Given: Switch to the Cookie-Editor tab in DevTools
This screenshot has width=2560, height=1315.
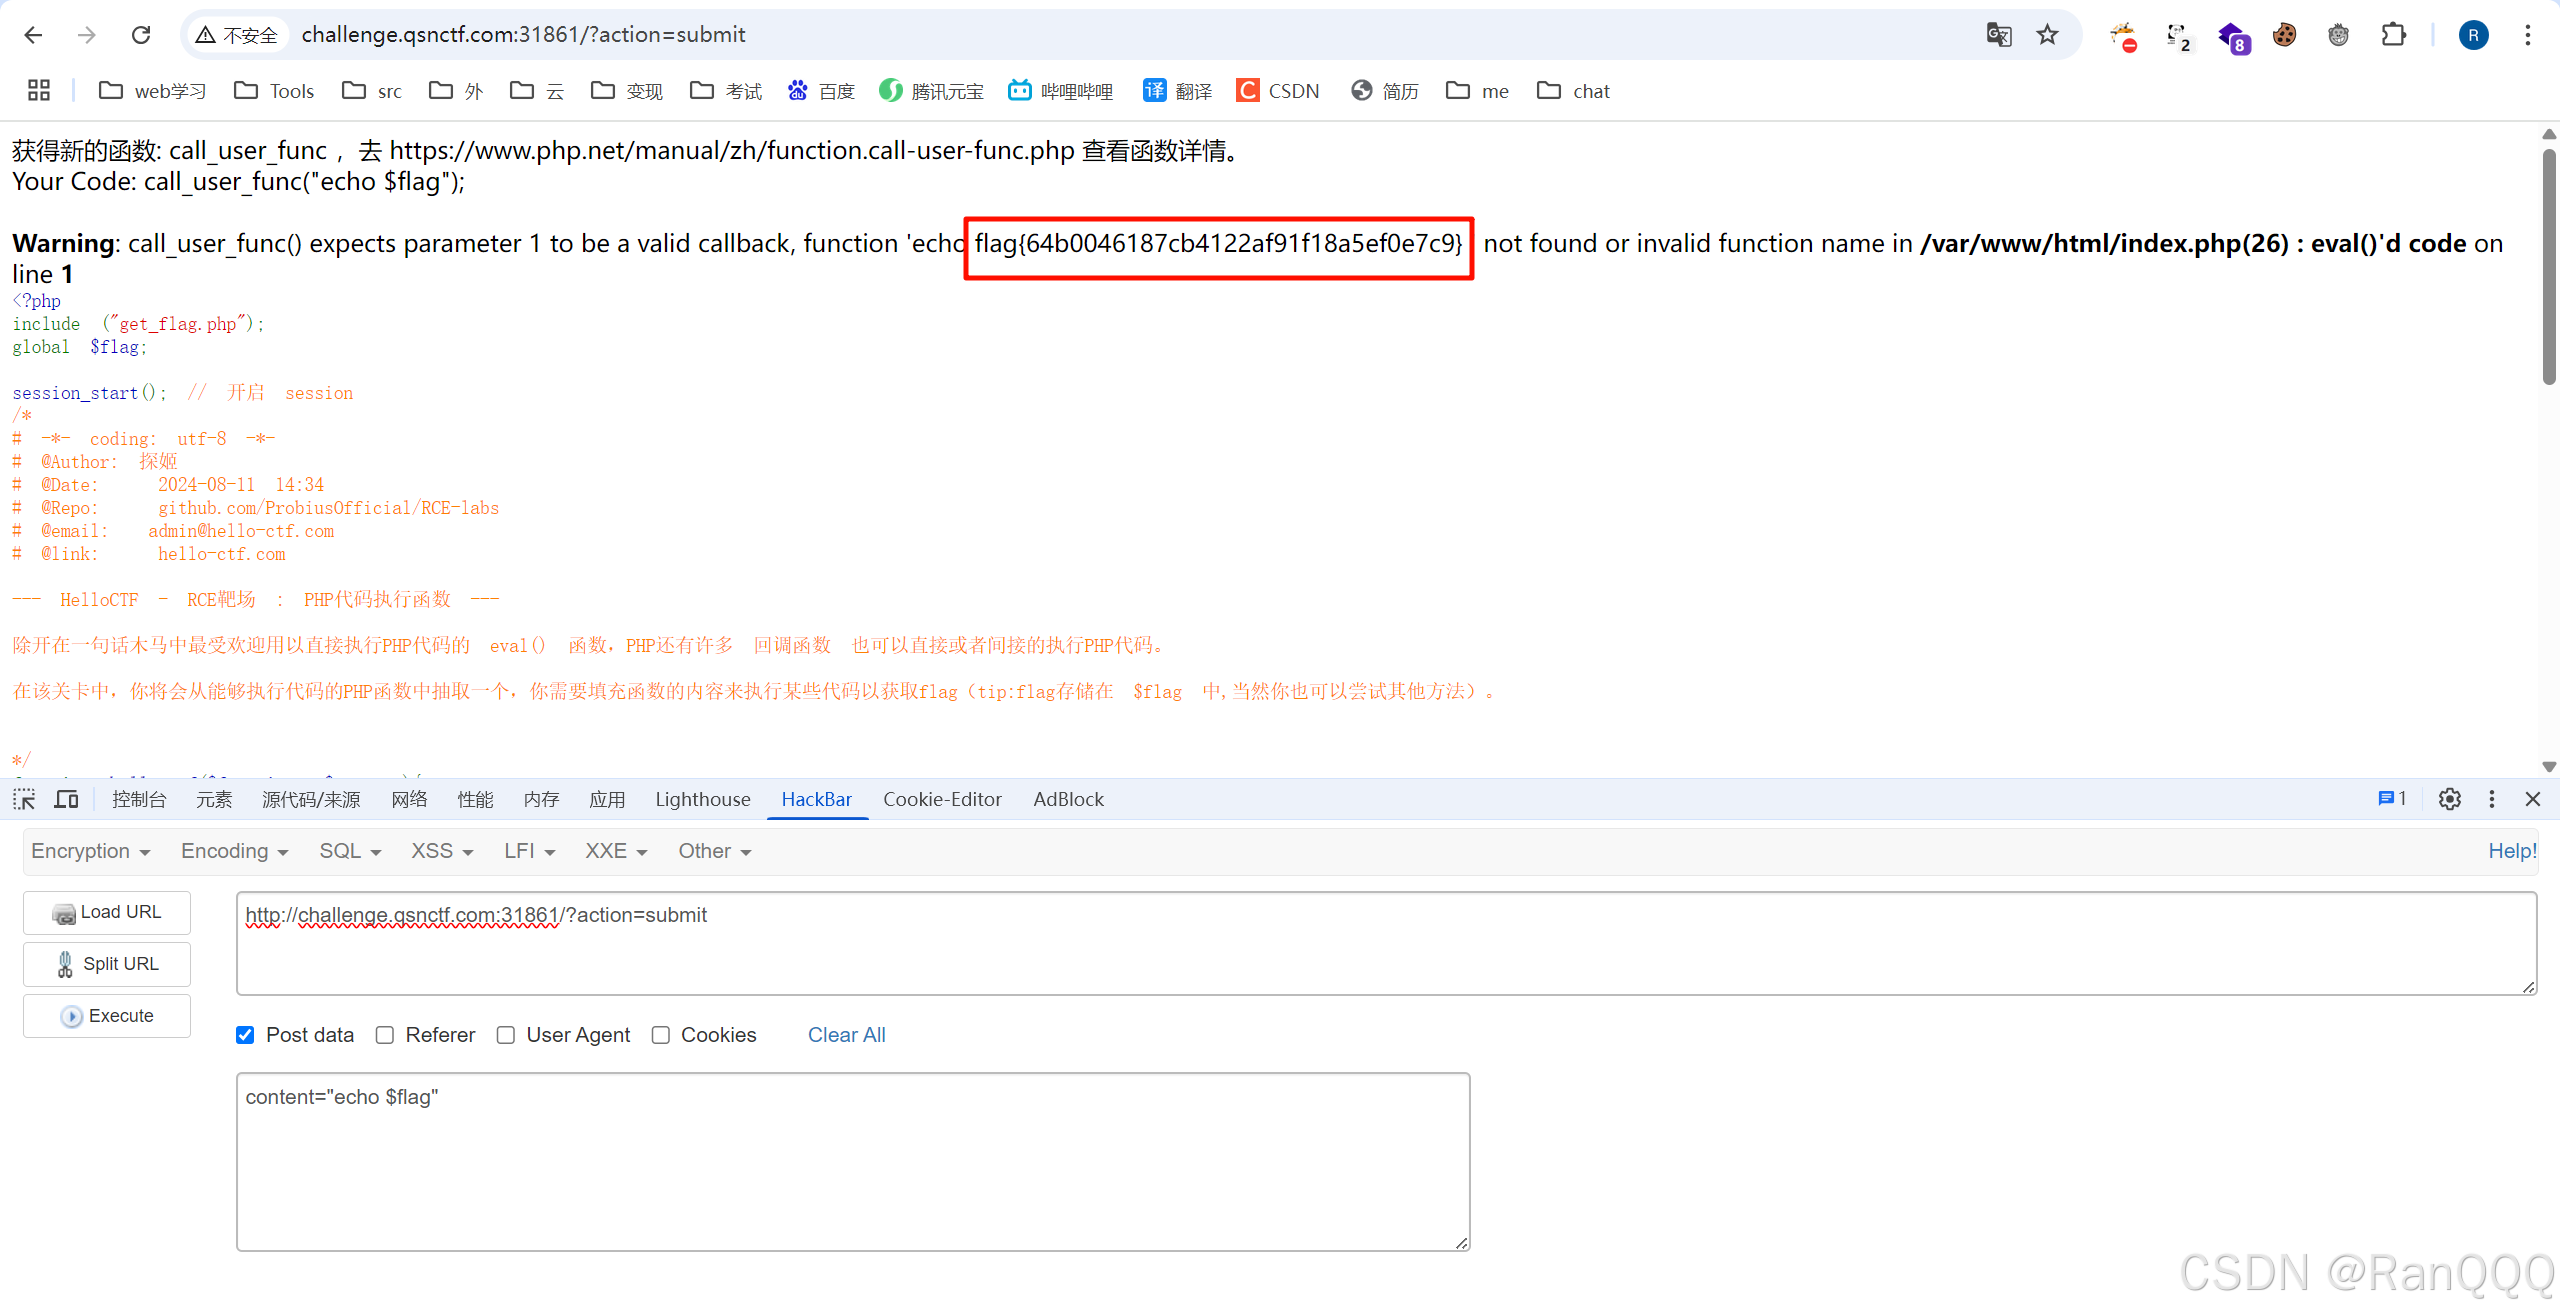Looking at the screenshot, I should point(941,799).
